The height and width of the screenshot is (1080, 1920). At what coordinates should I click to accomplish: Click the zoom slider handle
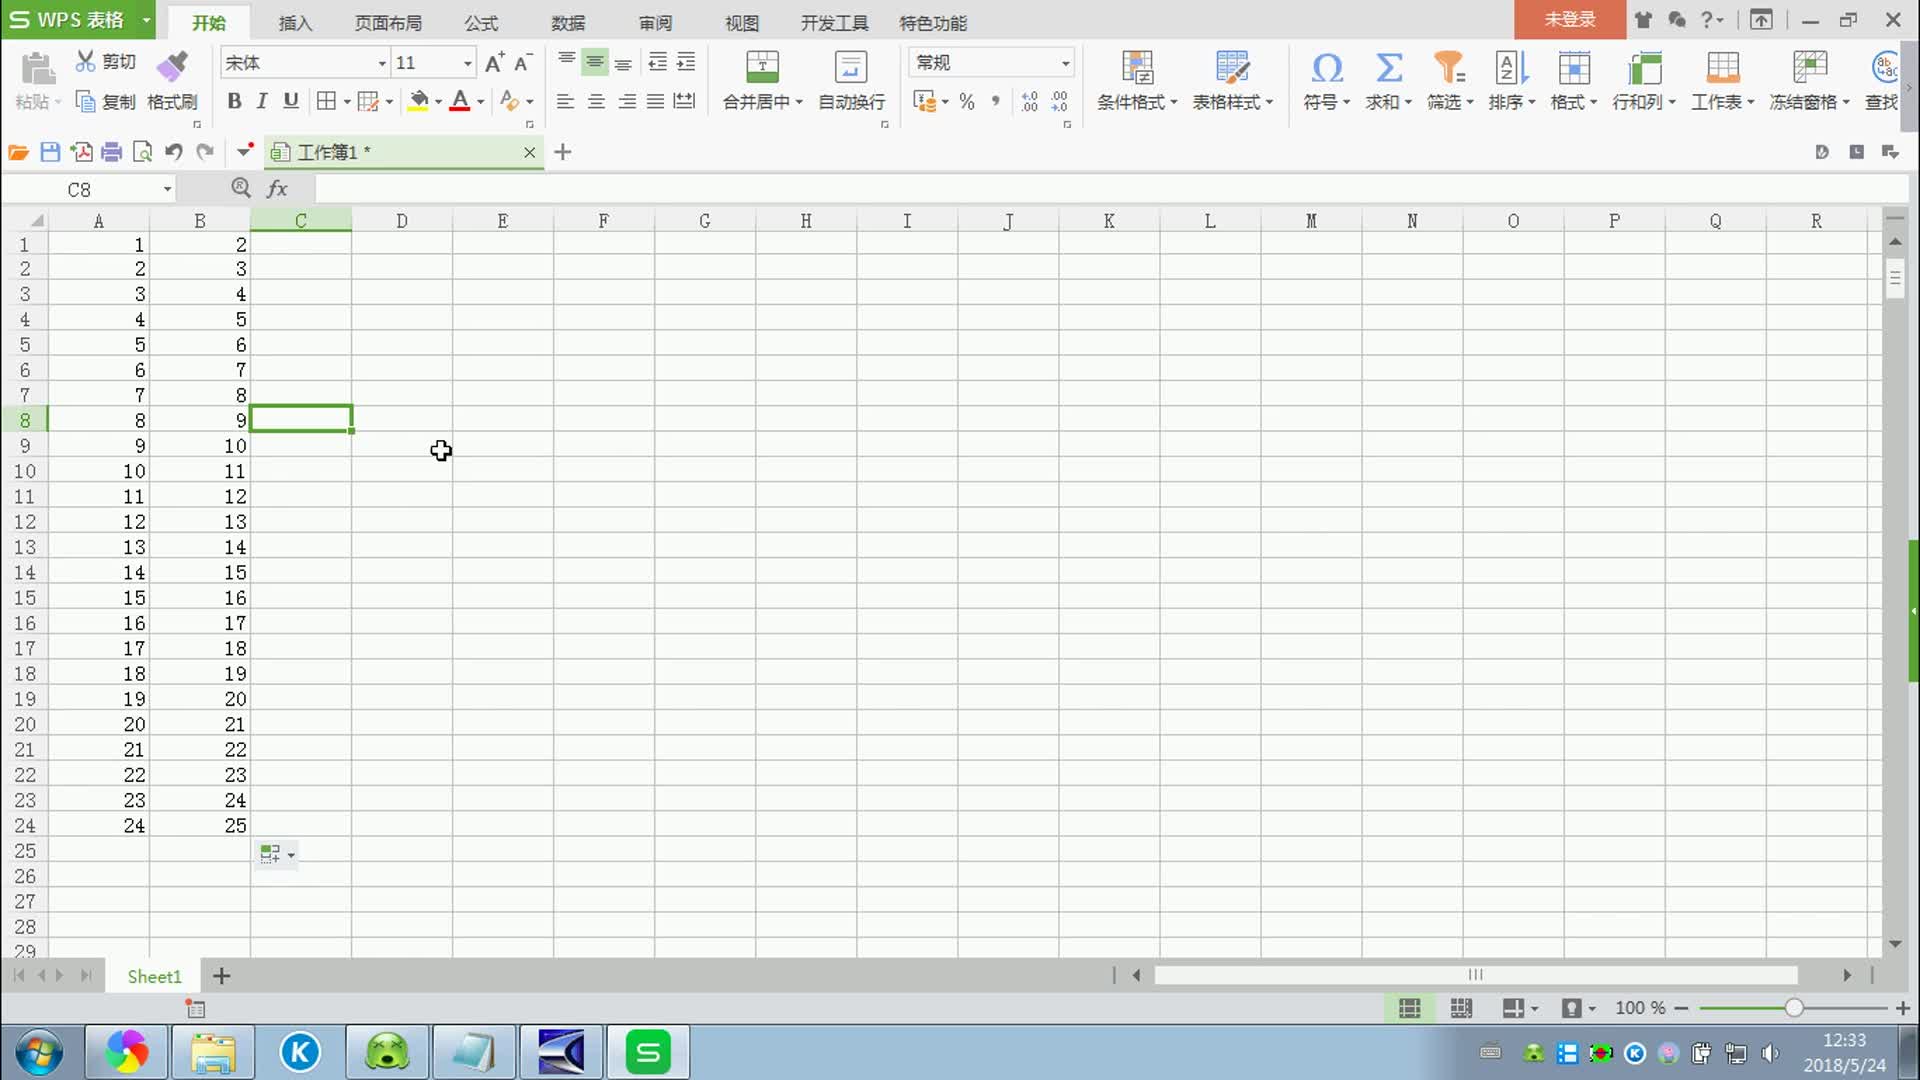1794,1008
